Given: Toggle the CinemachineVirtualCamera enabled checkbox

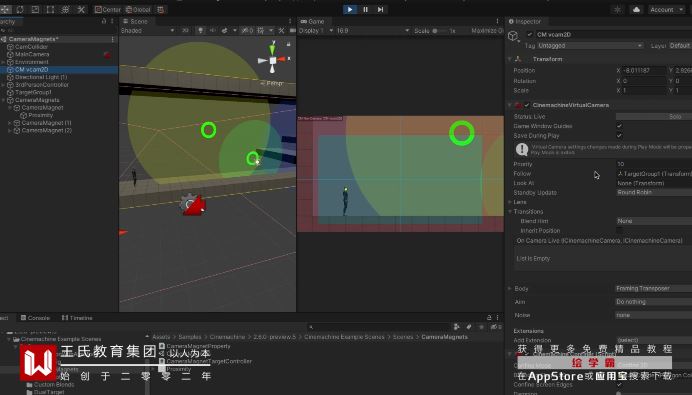Looking at the screenshot, I should coord(527,105).
